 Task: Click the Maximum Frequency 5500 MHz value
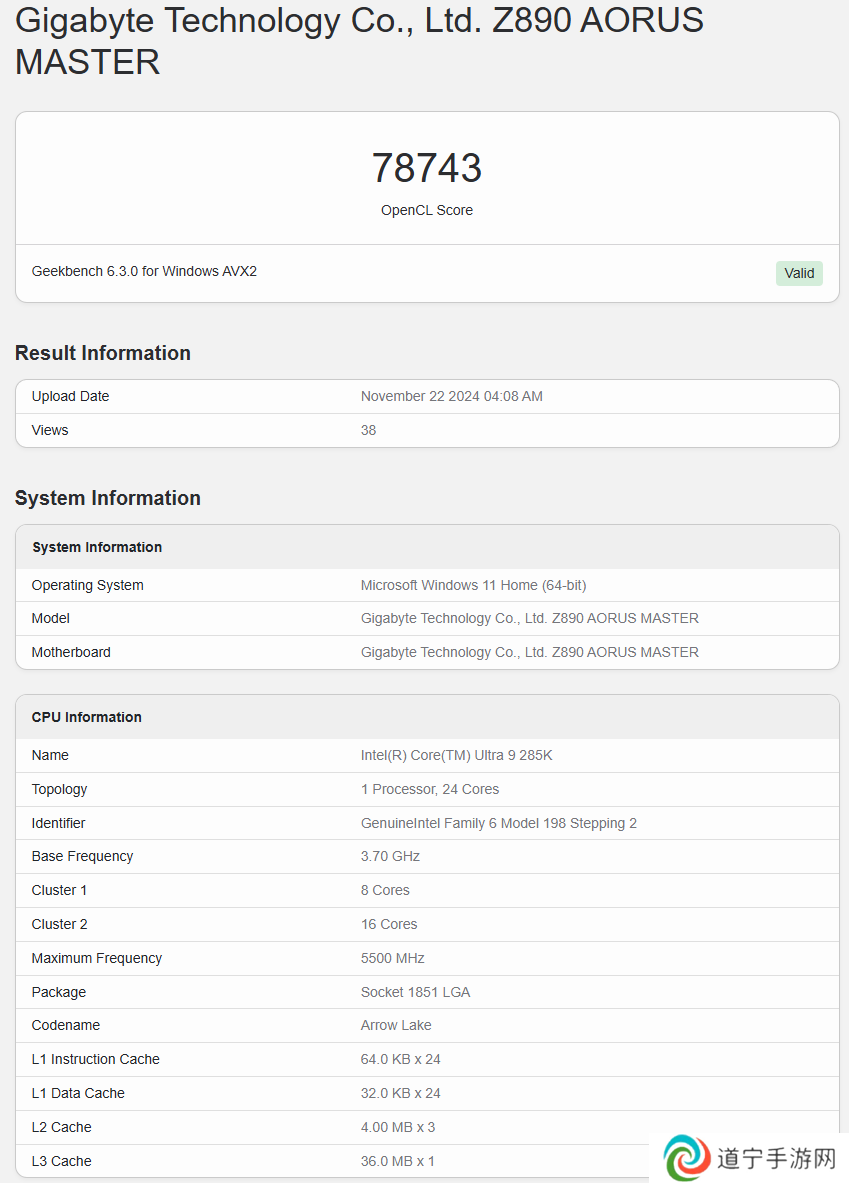[392, 958]
